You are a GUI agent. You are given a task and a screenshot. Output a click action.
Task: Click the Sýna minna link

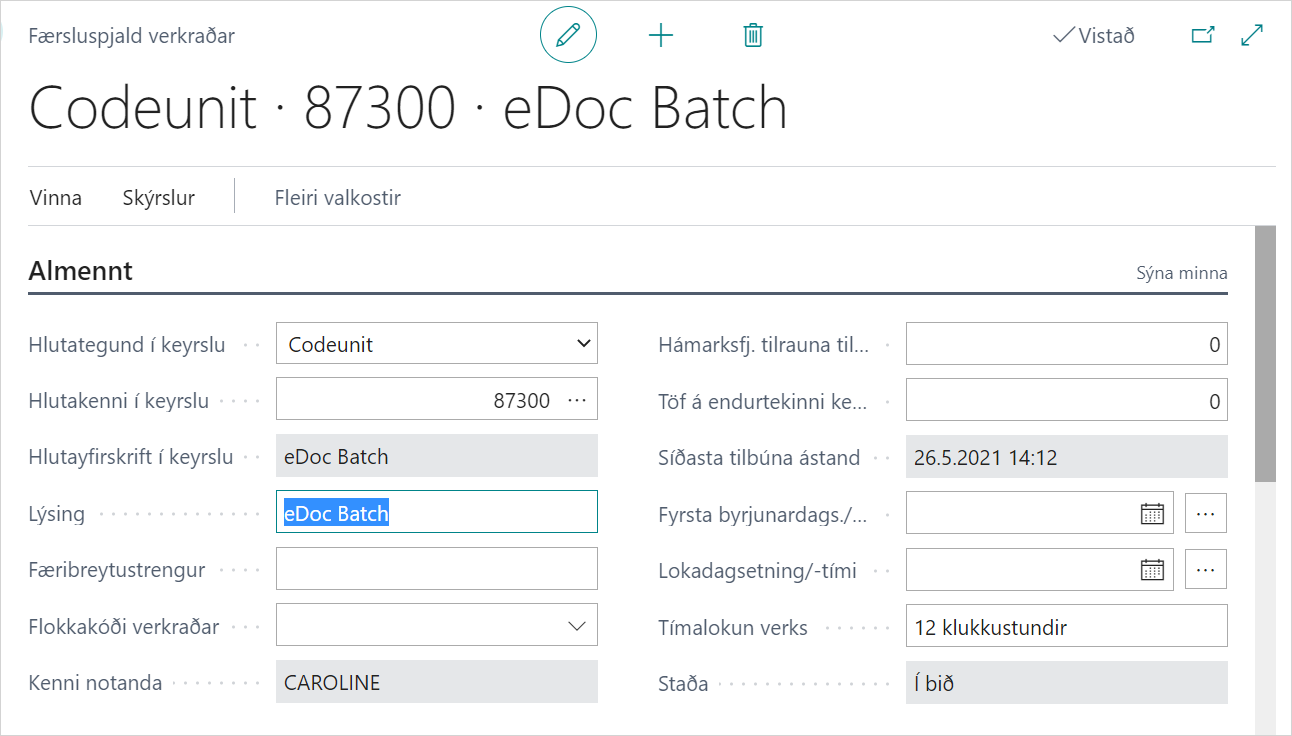1182,272
